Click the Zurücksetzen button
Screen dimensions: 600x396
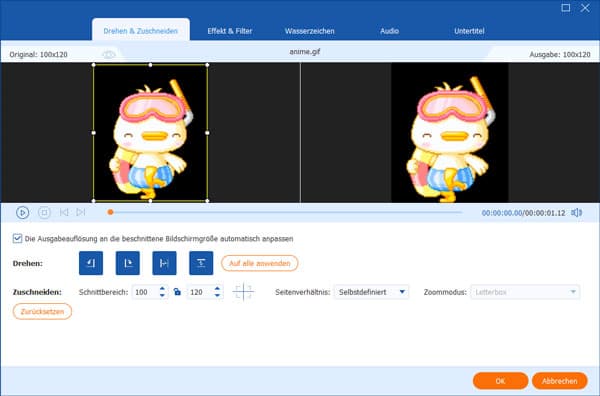[42, 311]
